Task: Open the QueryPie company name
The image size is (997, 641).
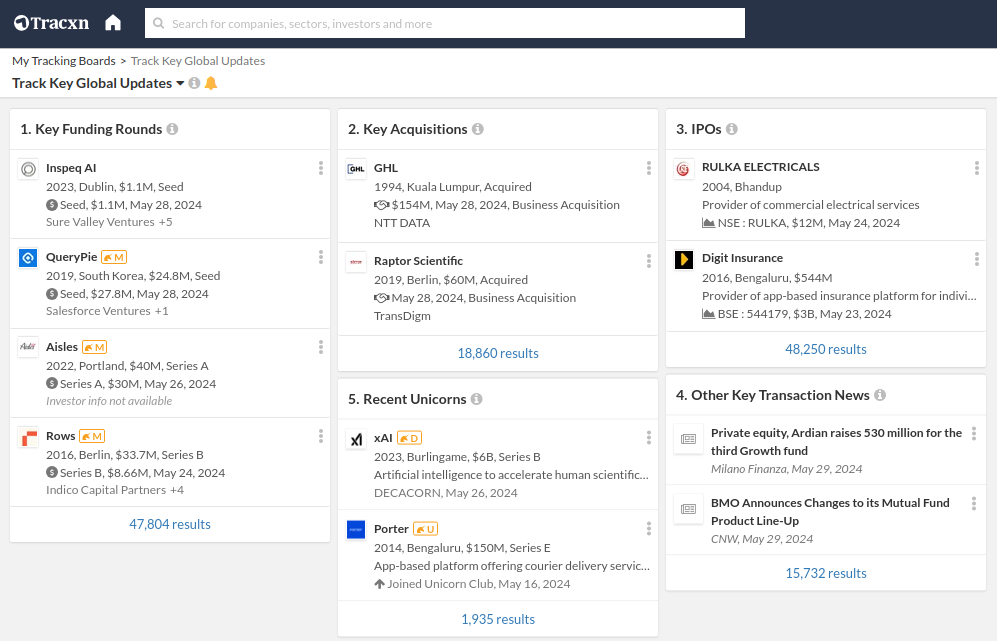Action: point(71,257)
